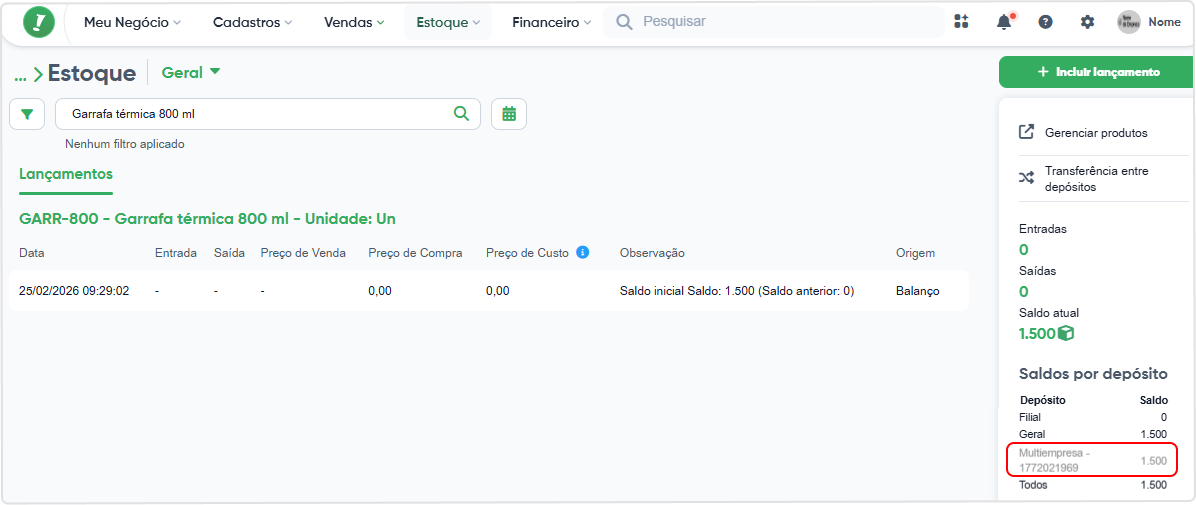Open the notifications bell
1196x505 pixels.
pyautogui.click(x=1005, y=22)
